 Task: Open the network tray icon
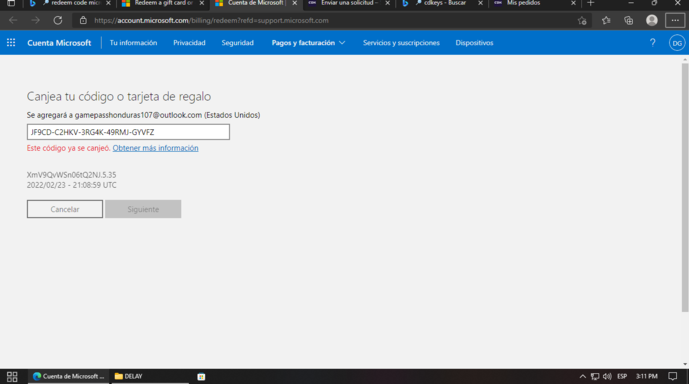(595, 377)
